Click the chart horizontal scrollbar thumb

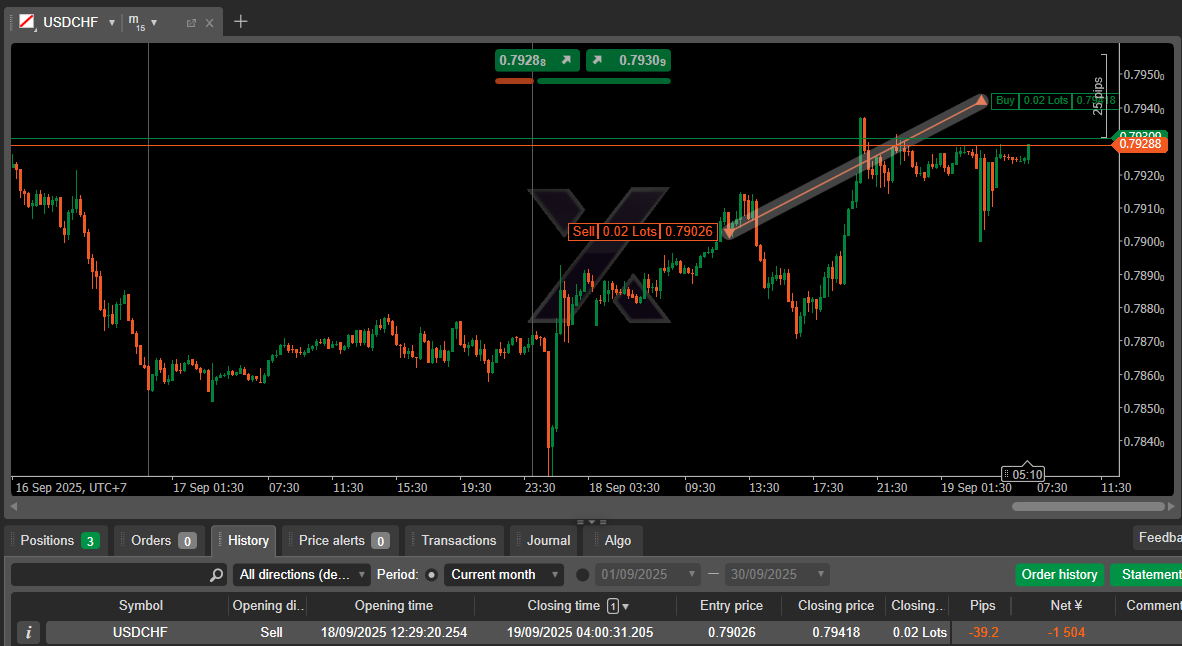[1088, 506]
